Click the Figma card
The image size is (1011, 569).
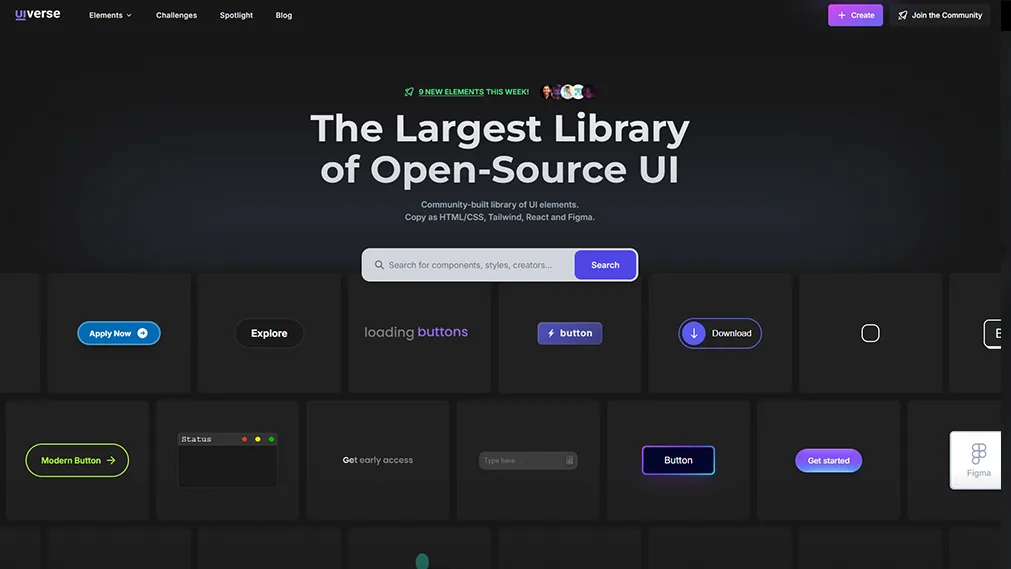pos(976,460)
